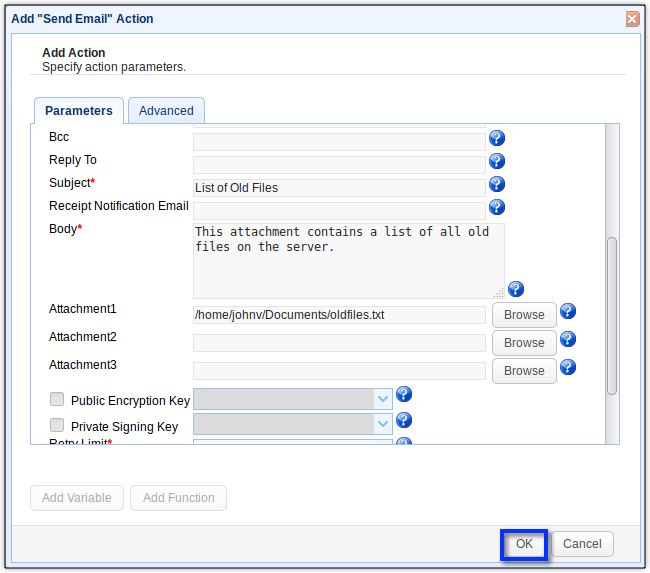Viewport: 650px width, 573px height.
Task: Show help for Receipt Notification Email
Action: (496, 207)
